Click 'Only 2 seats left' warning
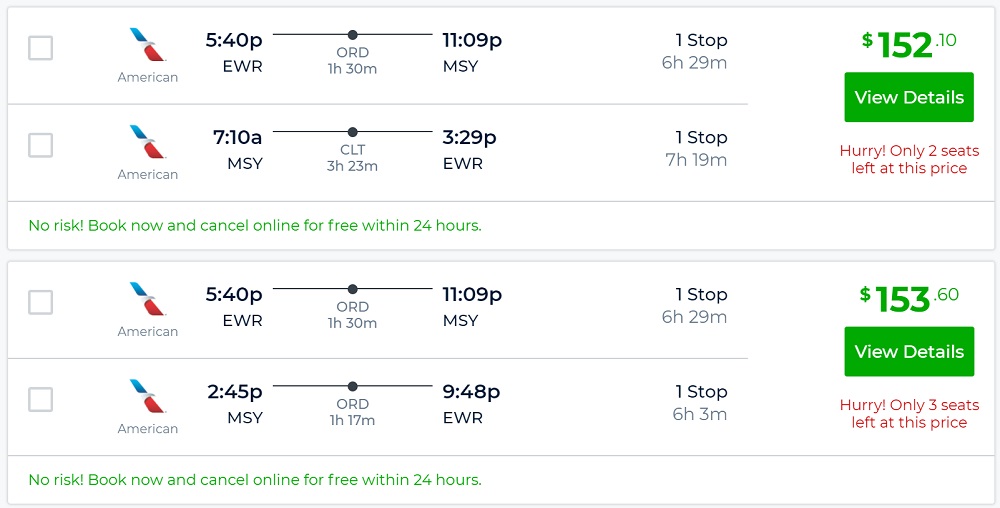 tap(909, 160)
